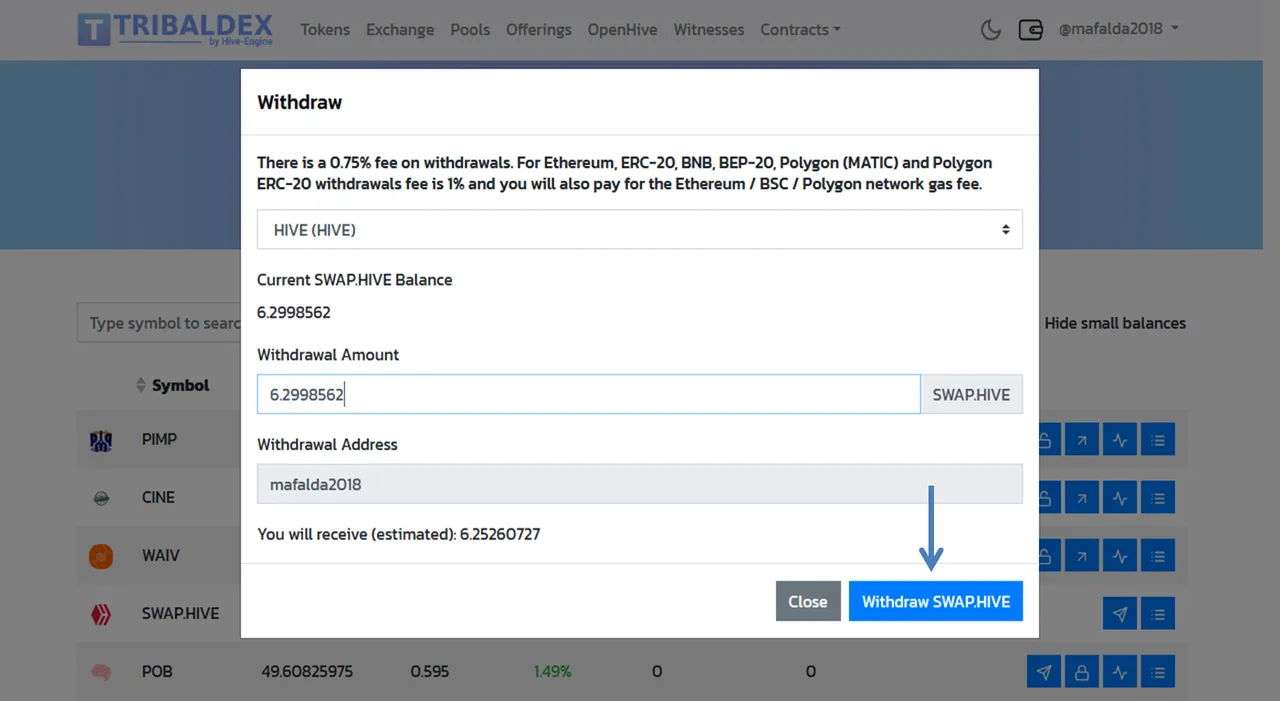This screenshot has width=1280, height=701.
Task: Click the POB token logo
Action: 101,671
